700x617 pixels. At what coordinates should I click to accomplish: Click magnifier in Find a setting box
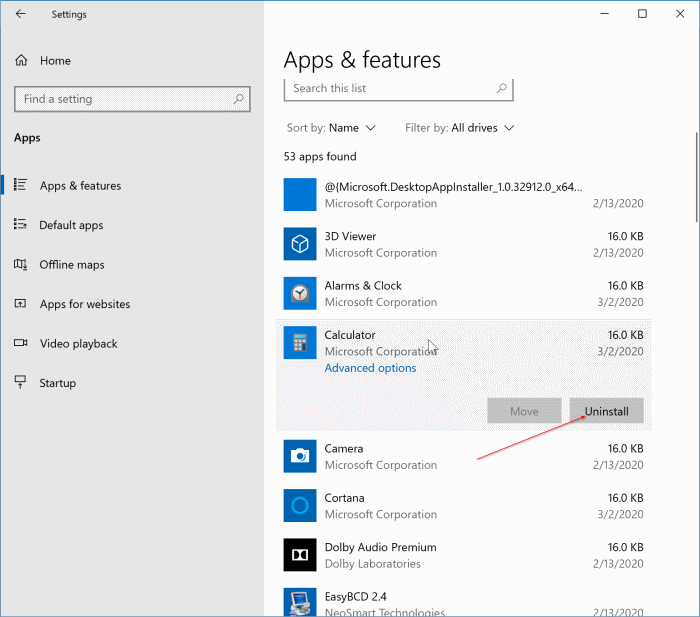pyautogui.click(x=239, y=99)
